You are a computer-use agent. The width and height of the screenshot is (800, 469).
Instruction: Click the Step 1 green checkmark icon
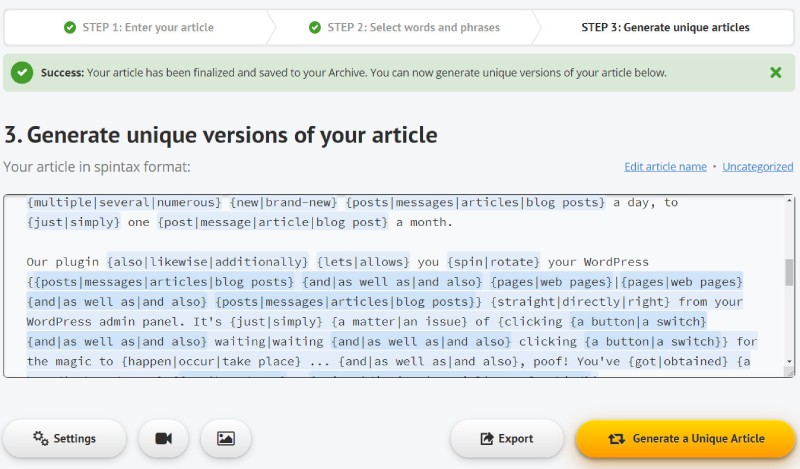[70, 27]
